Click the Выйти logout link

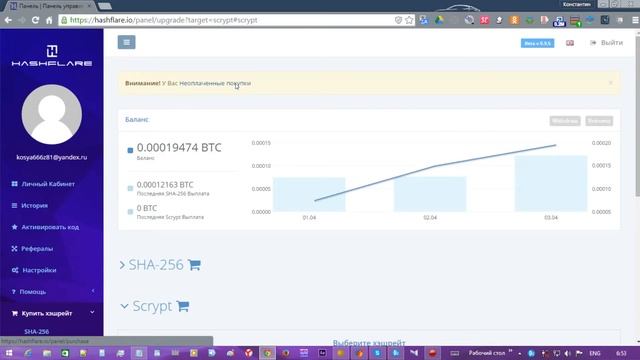(x=607, y=42)
